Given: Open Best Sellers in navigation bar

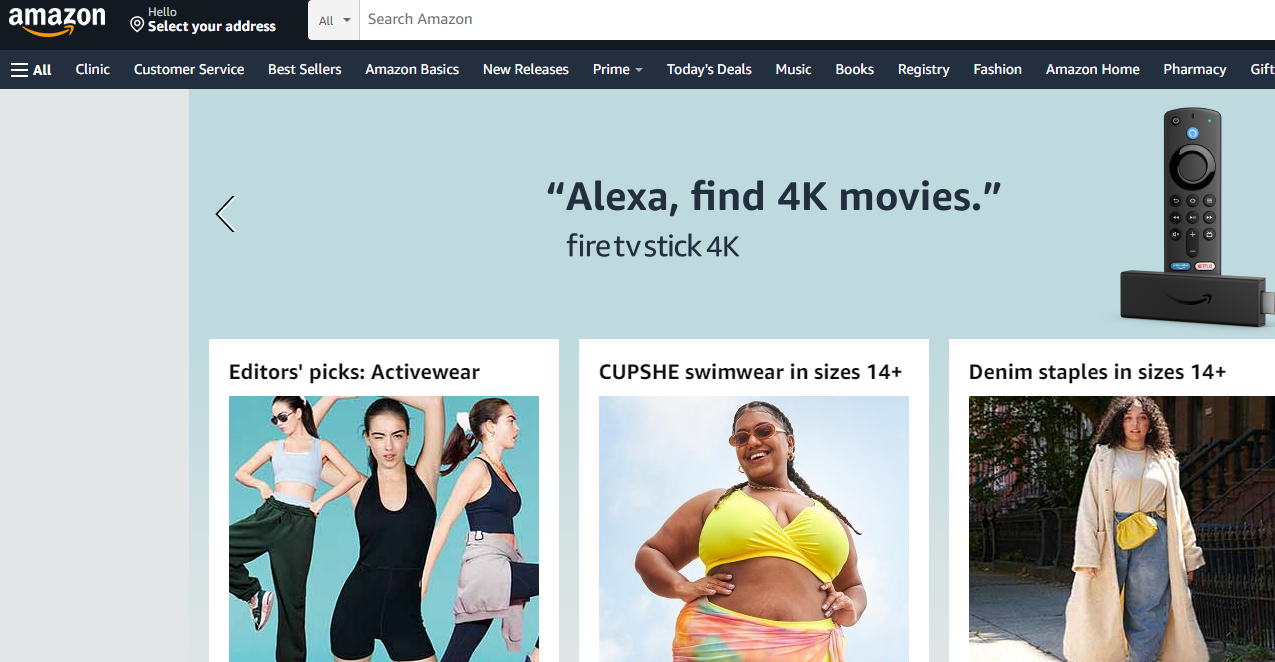Looking at the screenshot, I should 305,69.
